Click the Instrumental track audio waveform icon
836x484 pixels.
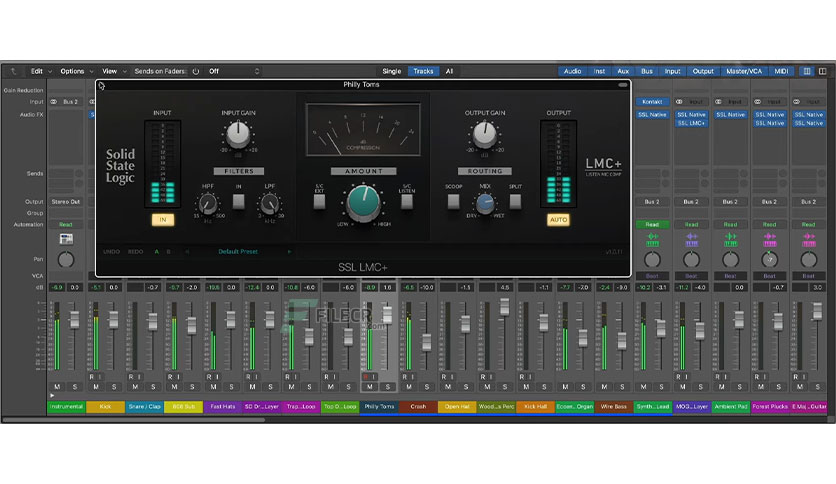click(66, 239)
